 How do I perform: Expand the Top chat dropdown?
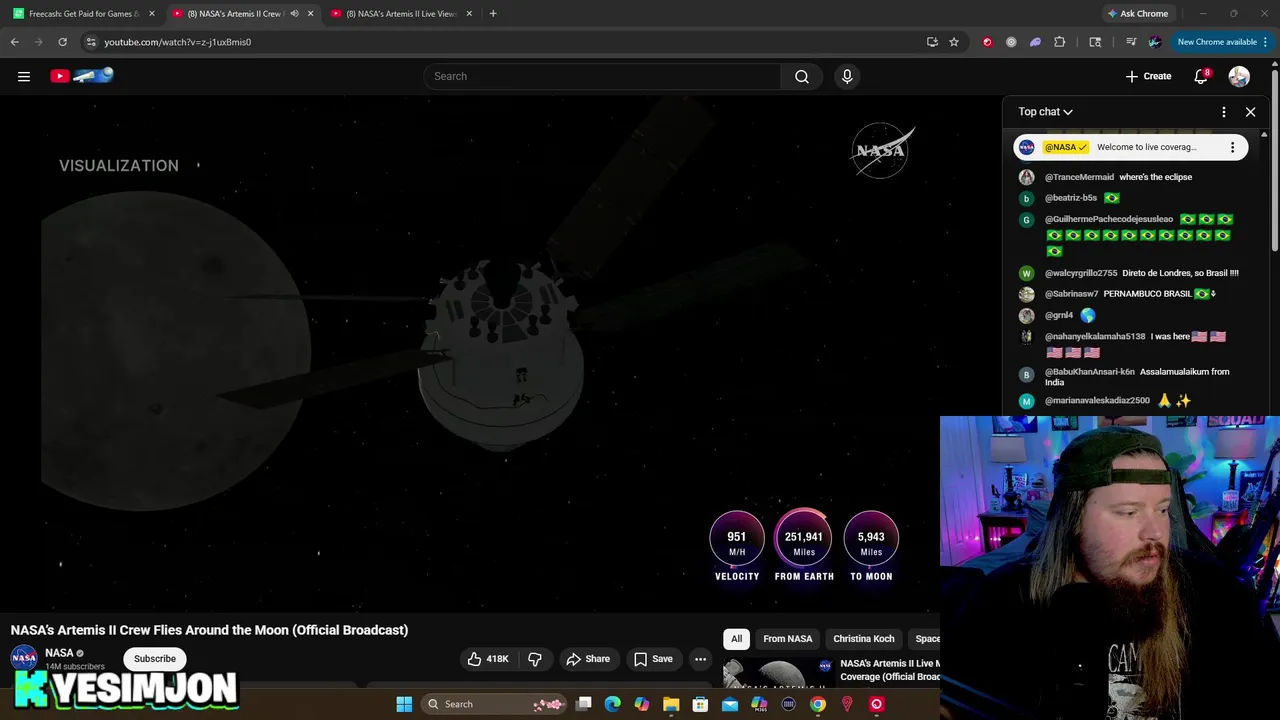point(1045,112)
